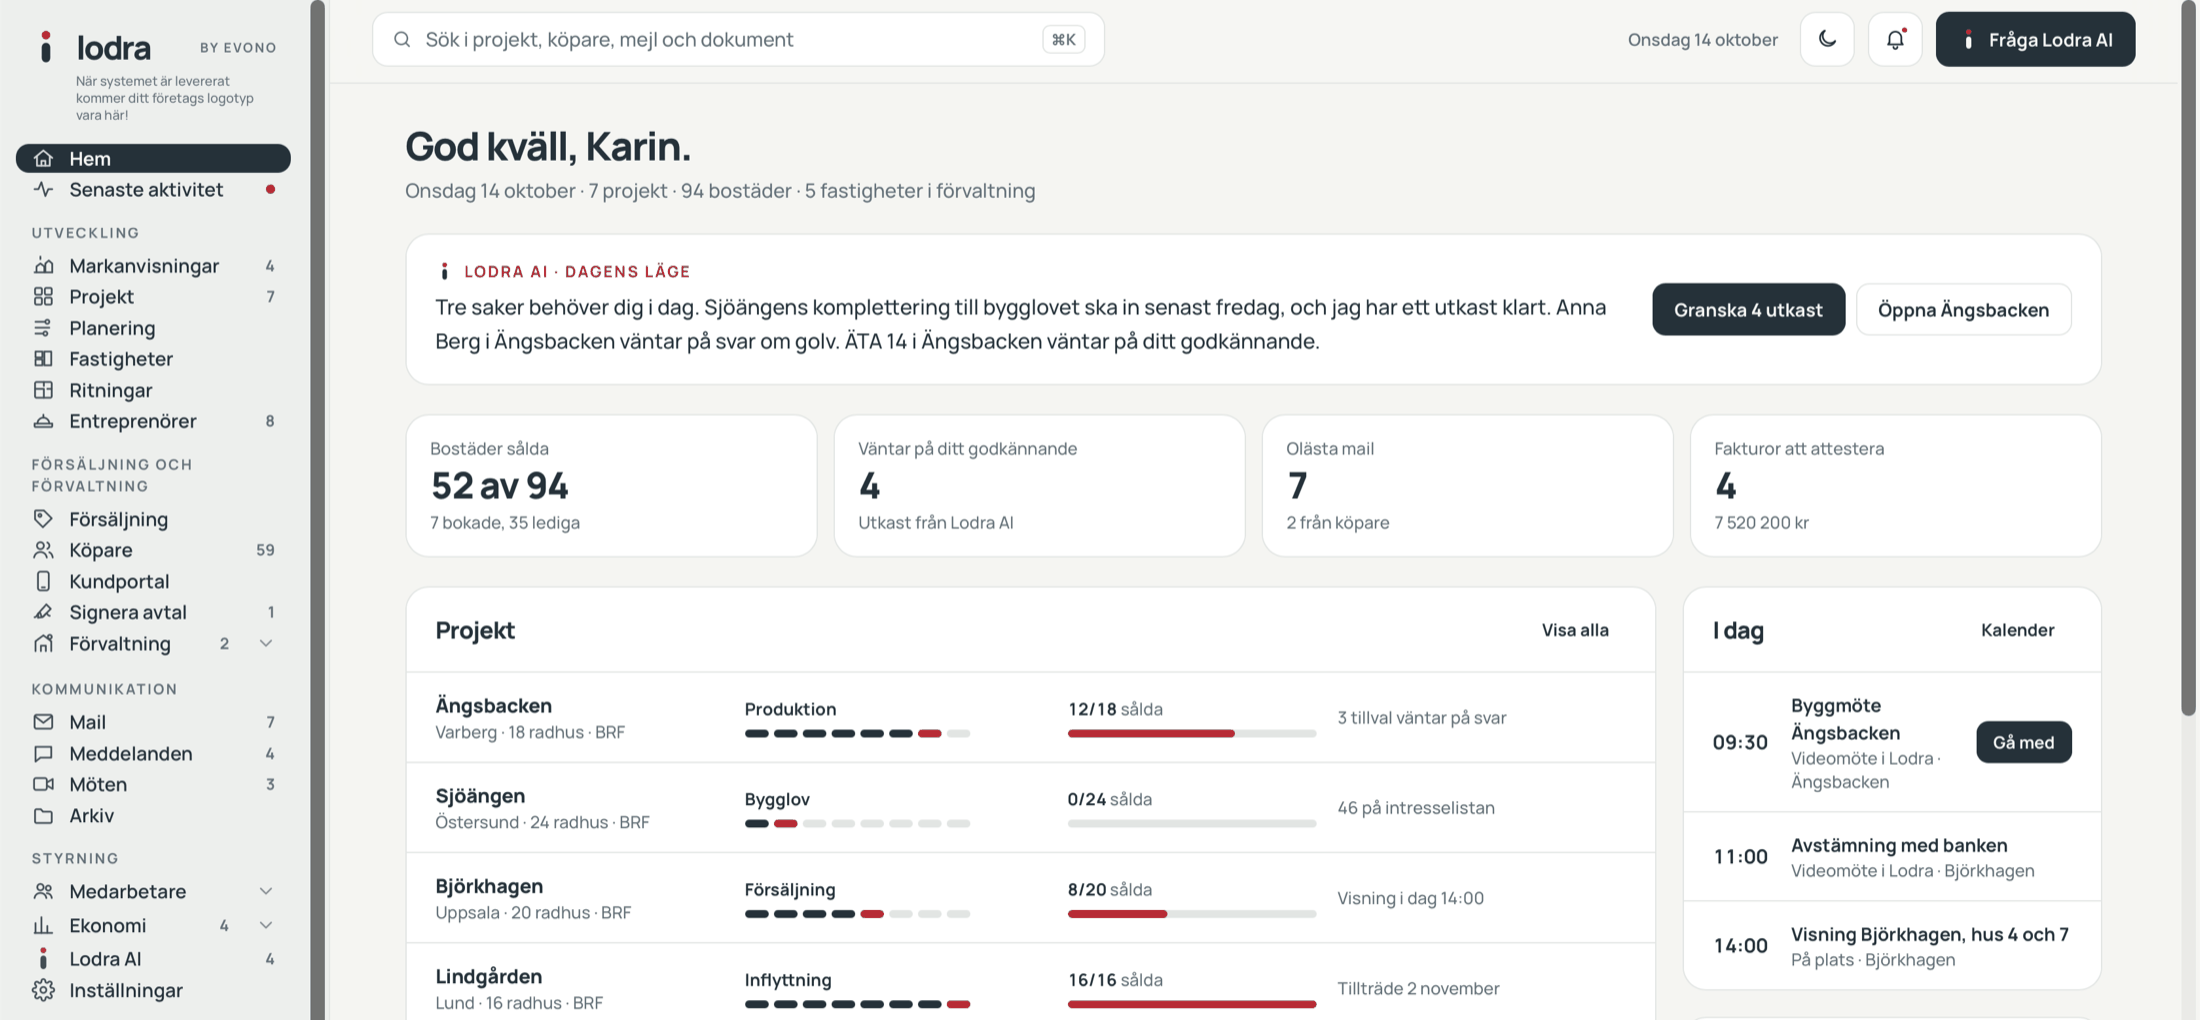Open the Fastigheter icon
Image resolution: width=2200 pixels, height=1020 pixels.
pyautogui.click(x=43, y=358)
